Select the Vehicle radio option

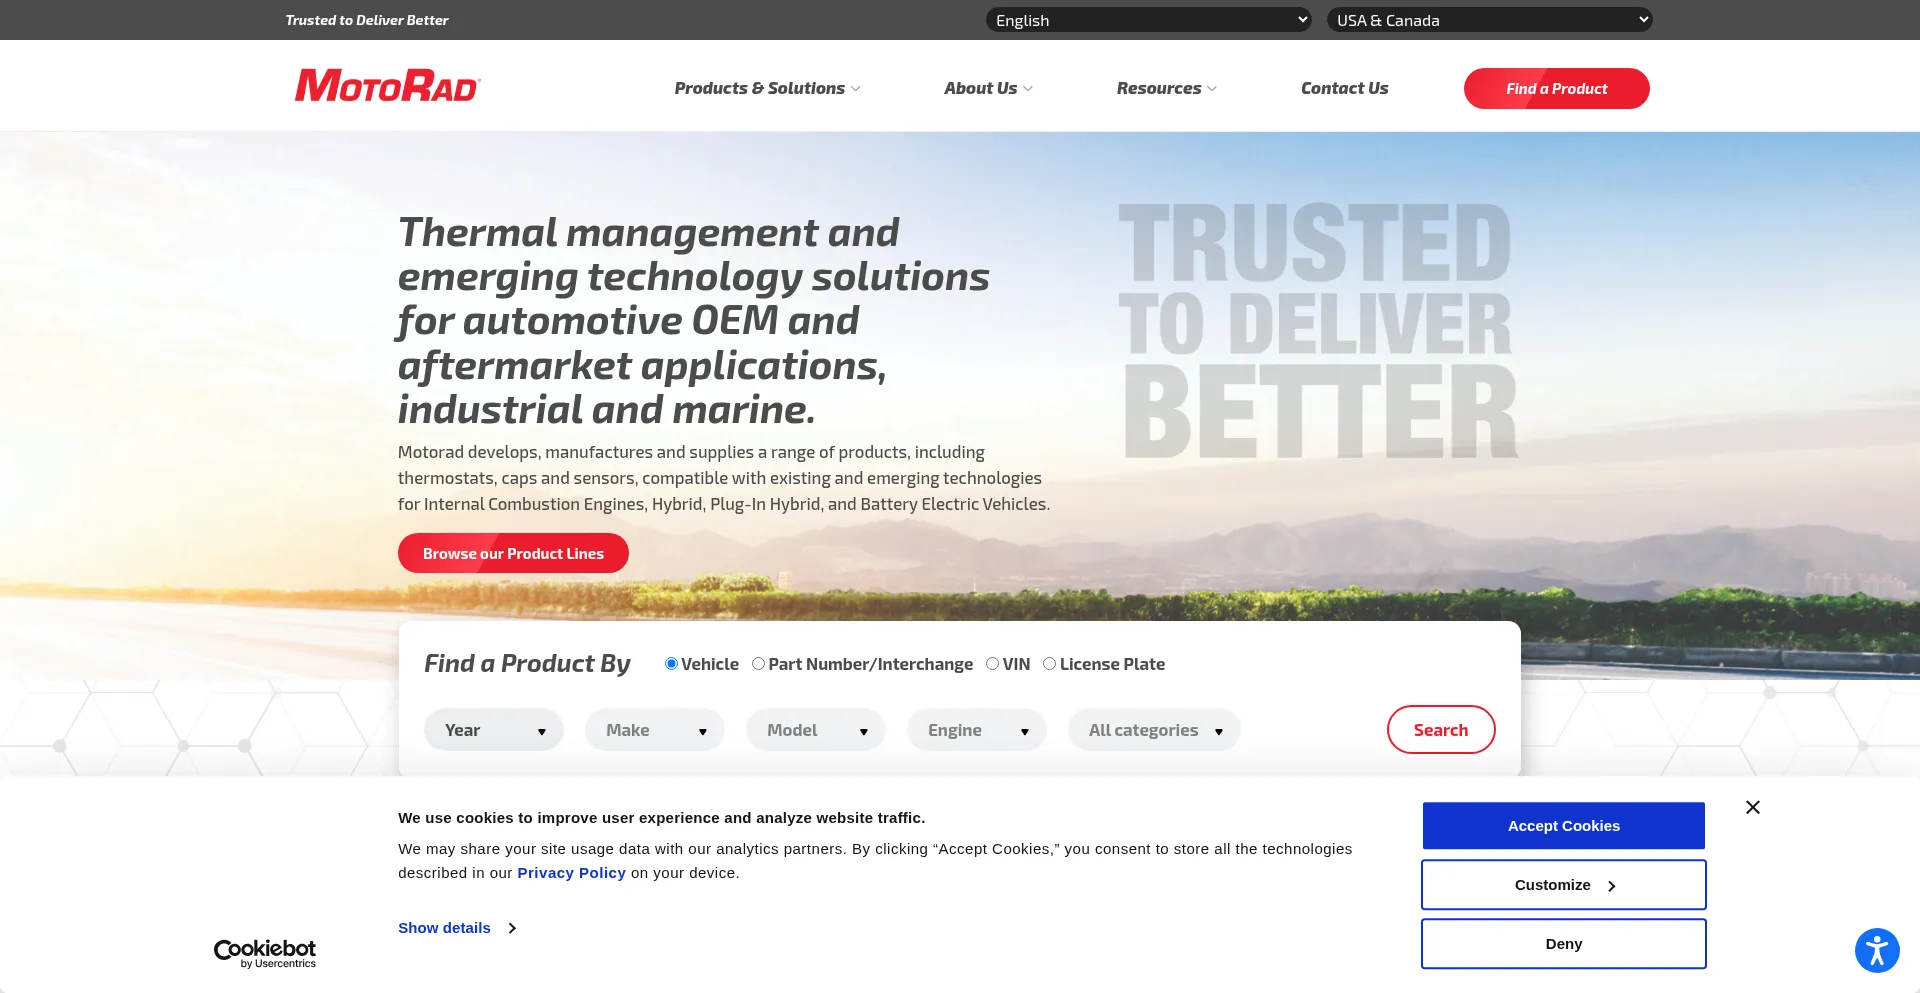tap(671, 664)
